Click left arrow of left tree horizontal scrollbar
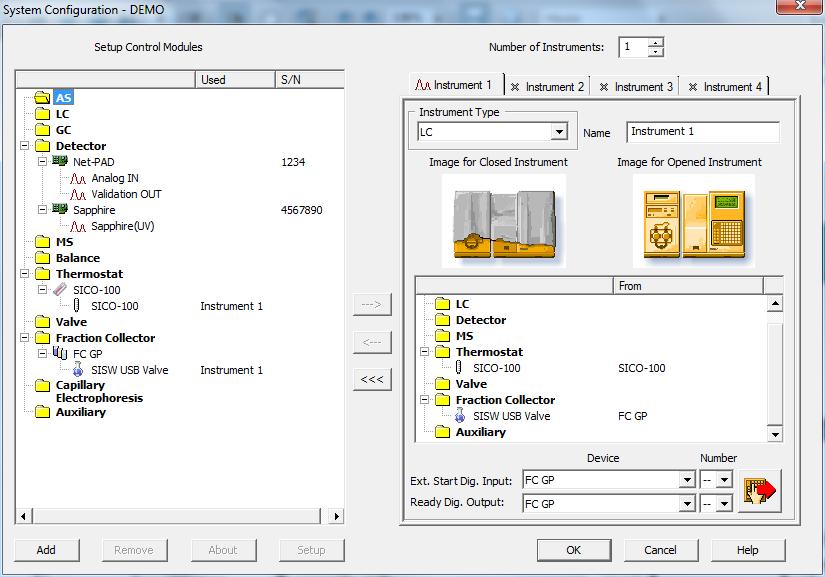This screenshot has height=577, width=825. tap(23, 516)
